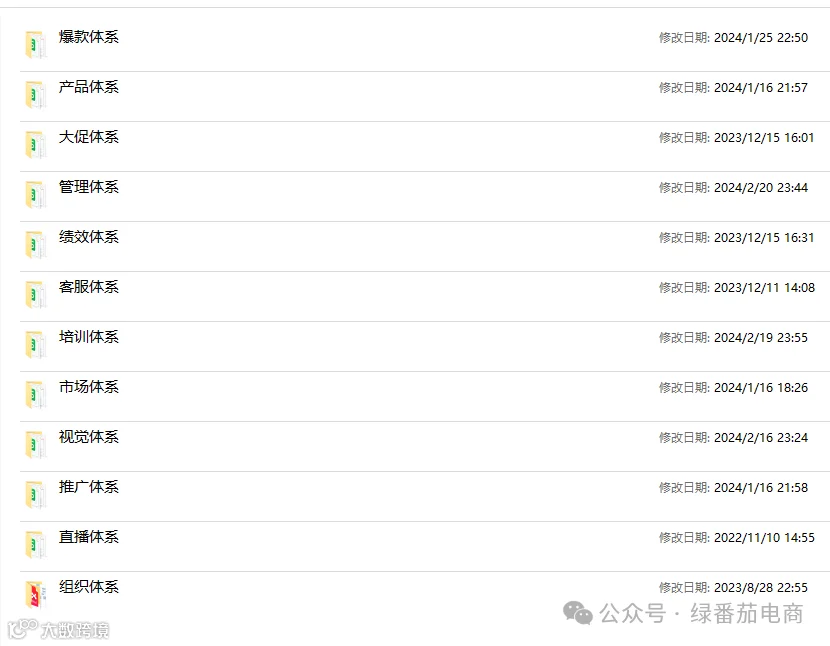Select the 视觉体系 folder name
Viewport: 830px width, 646px height.
(88, 437)
